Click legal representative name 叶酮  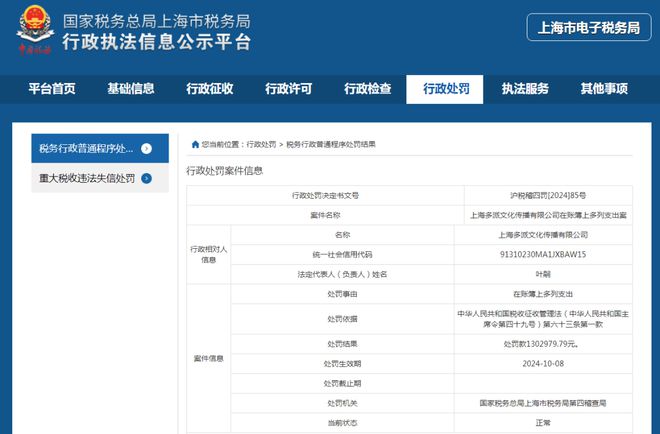tap(543, 274)
